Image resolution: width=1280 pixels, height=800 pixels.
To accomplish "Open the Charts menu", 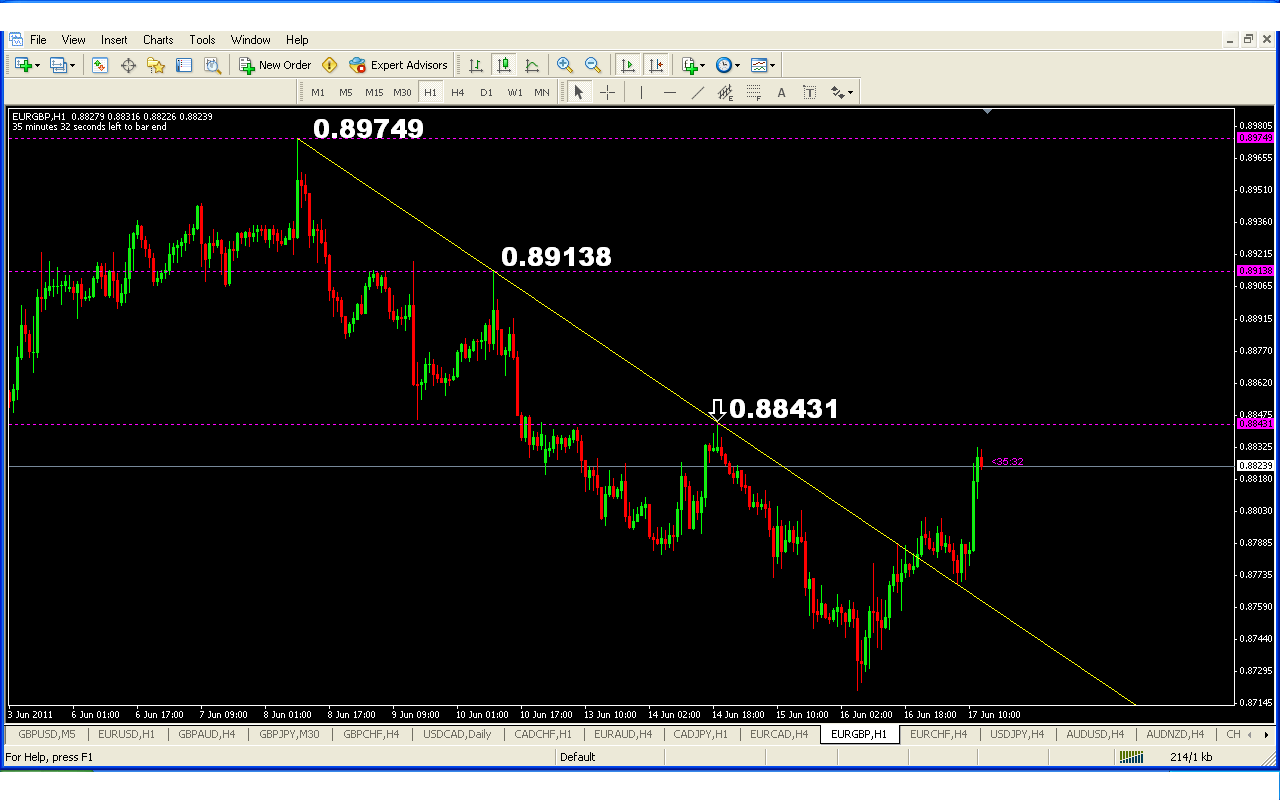I will (x=158, y=40).
